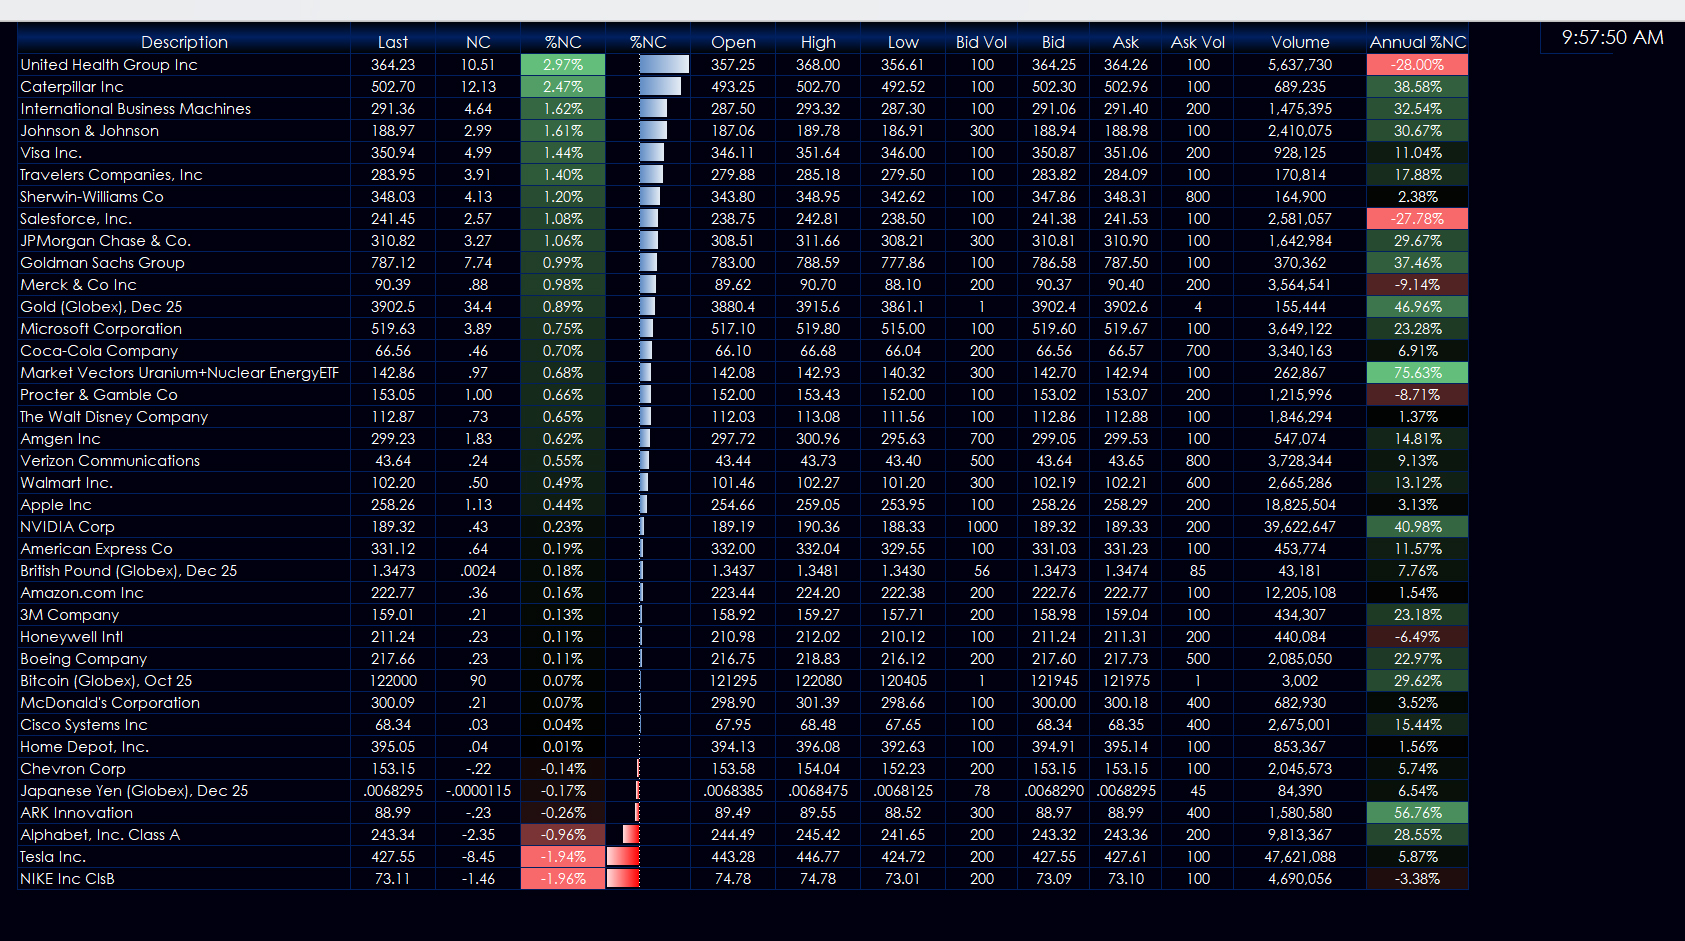Click the 9:57:50 AM clock display

pos(1612,38)
